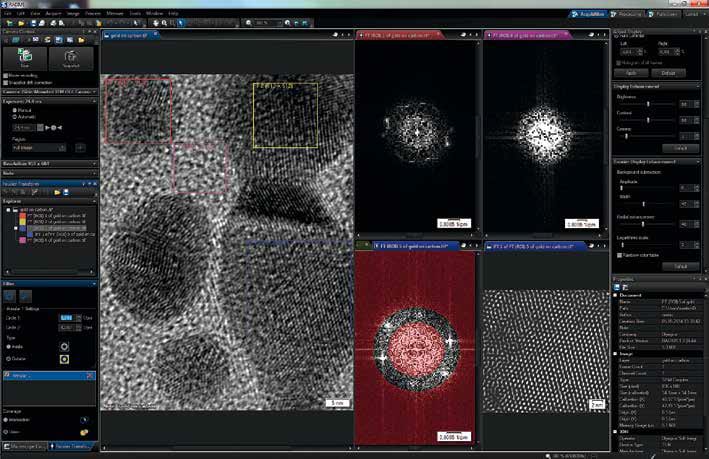Remove the Annular filter with red X
Viewport: 709px width, 459px height.
point(91,374)
